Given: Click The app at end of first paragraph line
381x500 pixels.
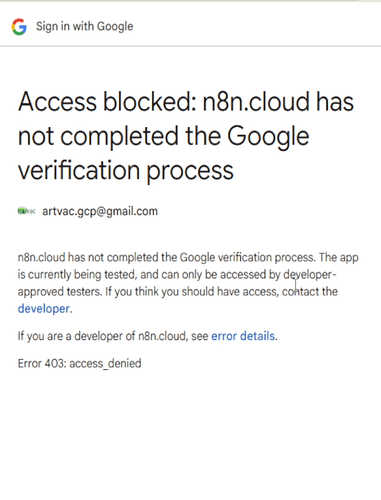Looking at the screenshot, I should pos(338,258).
